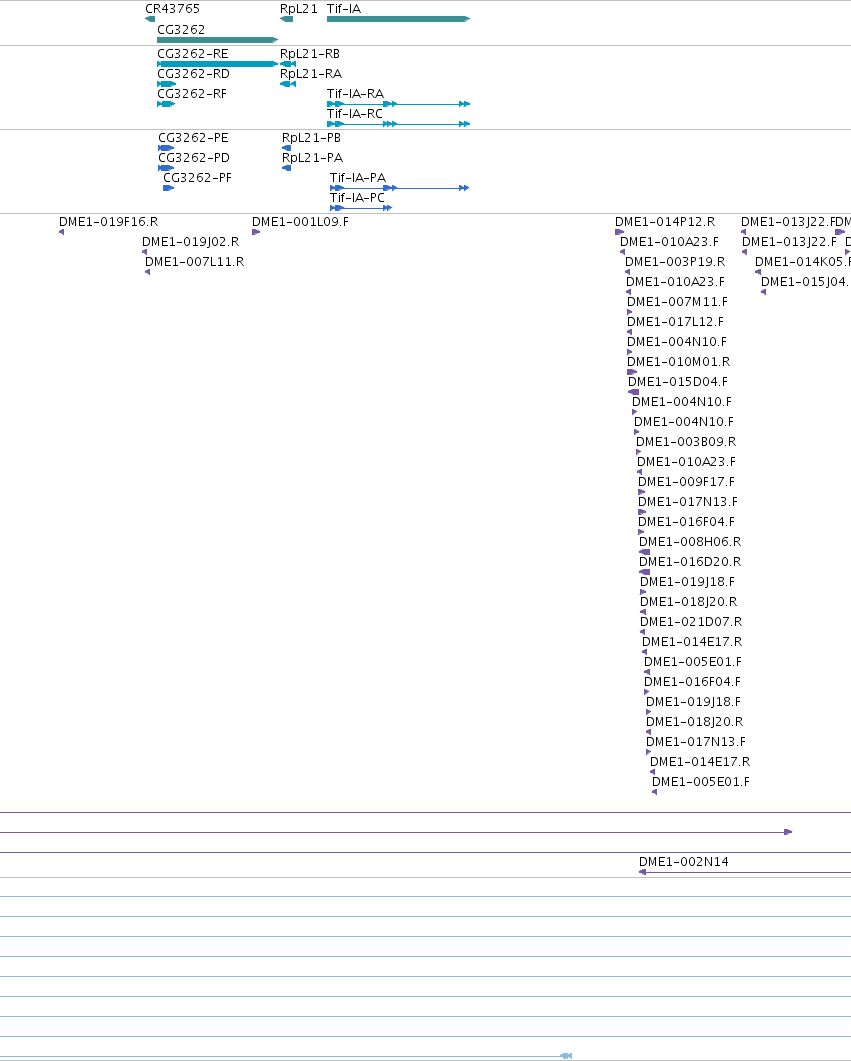Open the DME1-002N14 BAC label
Image resolution: width=851 pixels, height=1061 pixels.
coord(684,862)
